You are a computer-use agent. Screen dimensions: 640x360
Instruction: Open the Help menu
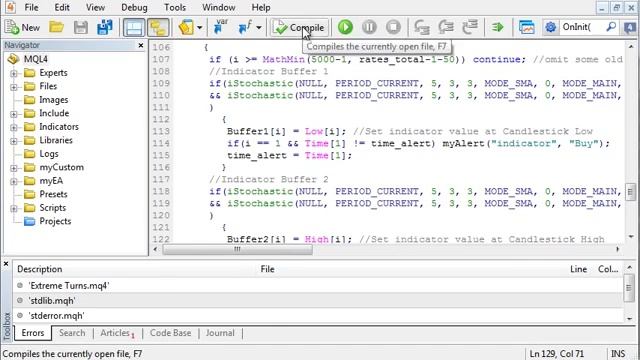pyautogui.click(x=261, y=7)
